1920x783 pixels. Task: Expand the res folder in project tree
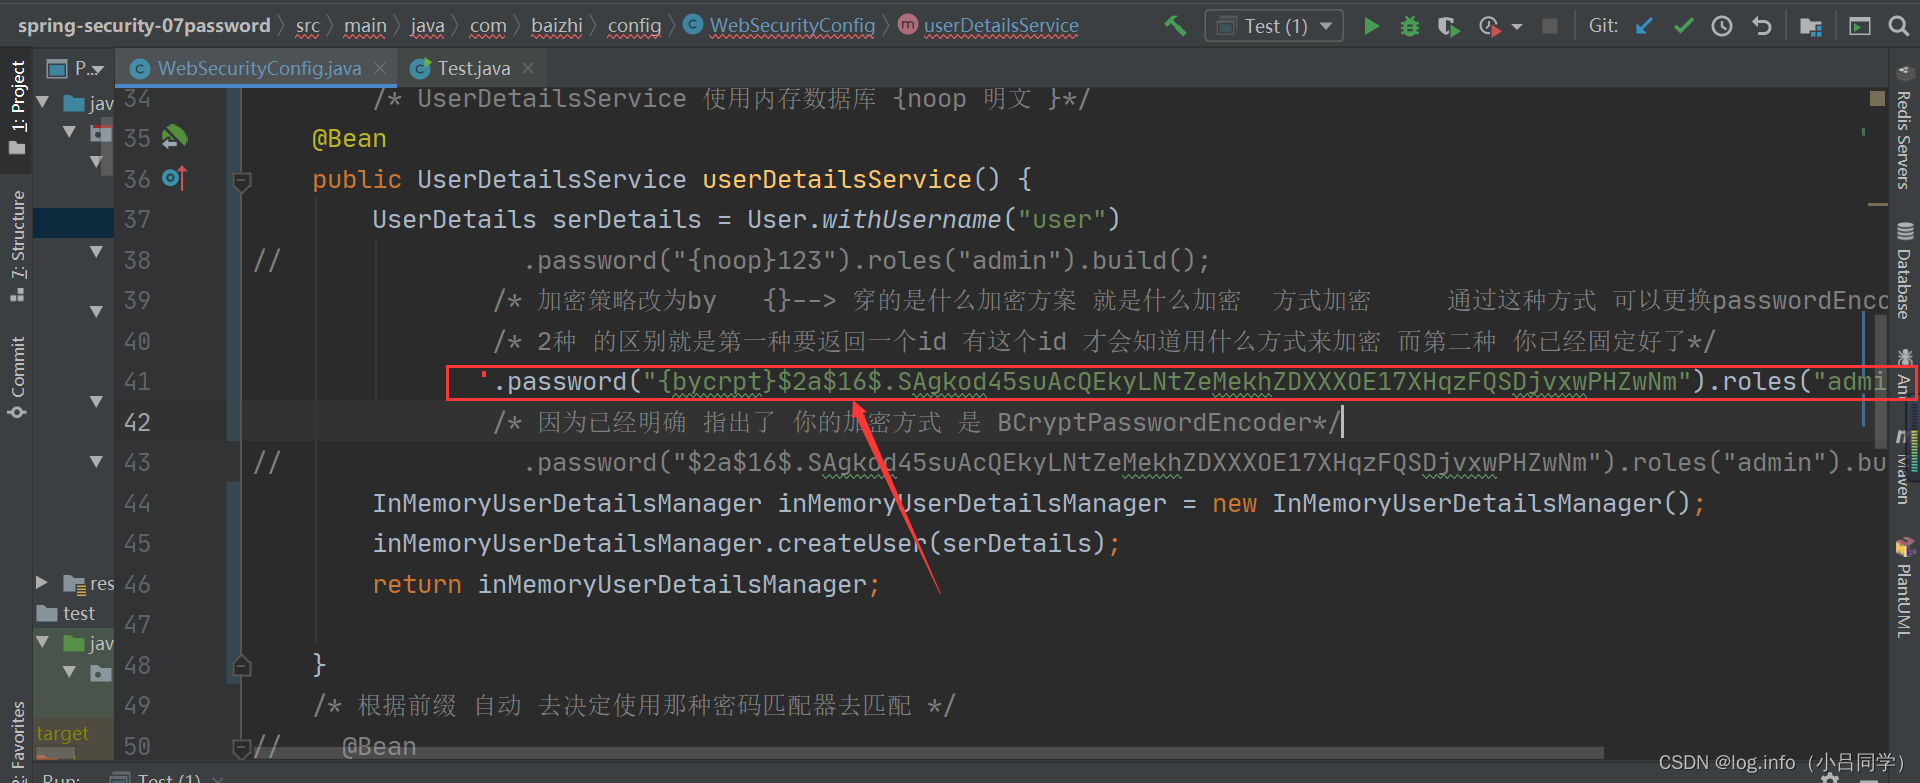coord(42,582)
